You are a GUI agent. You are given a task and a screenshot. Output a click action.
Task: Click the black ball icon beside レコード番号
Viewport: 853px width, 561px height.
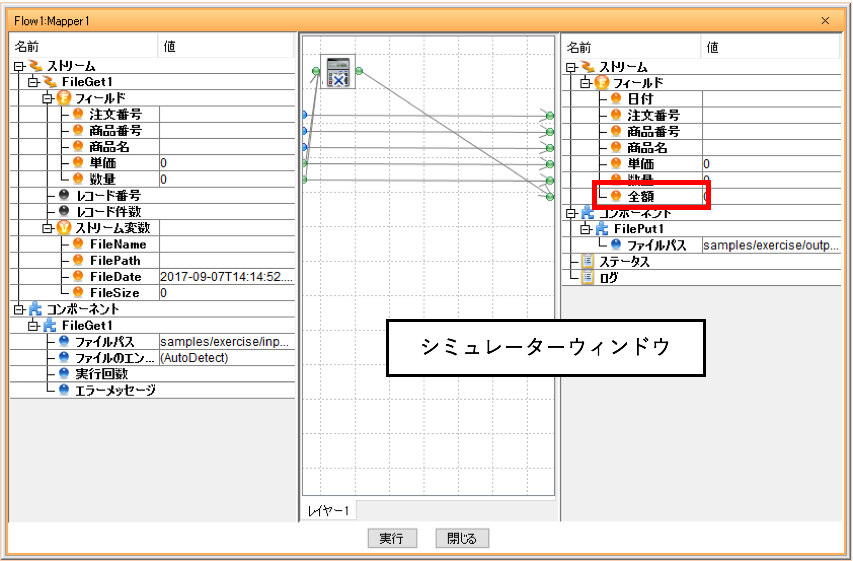tap(64, 195)
